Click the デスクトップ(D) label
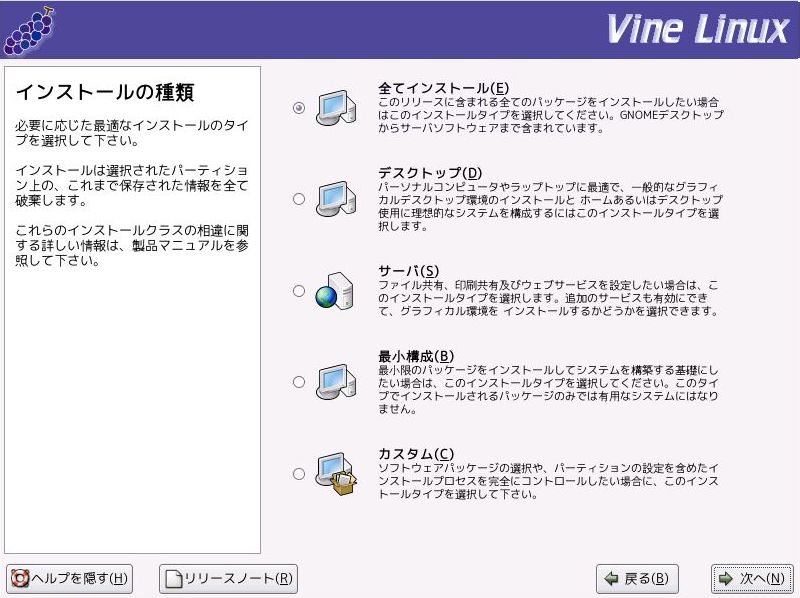Viewport: 800px width, 598px height. coord(430,173)
